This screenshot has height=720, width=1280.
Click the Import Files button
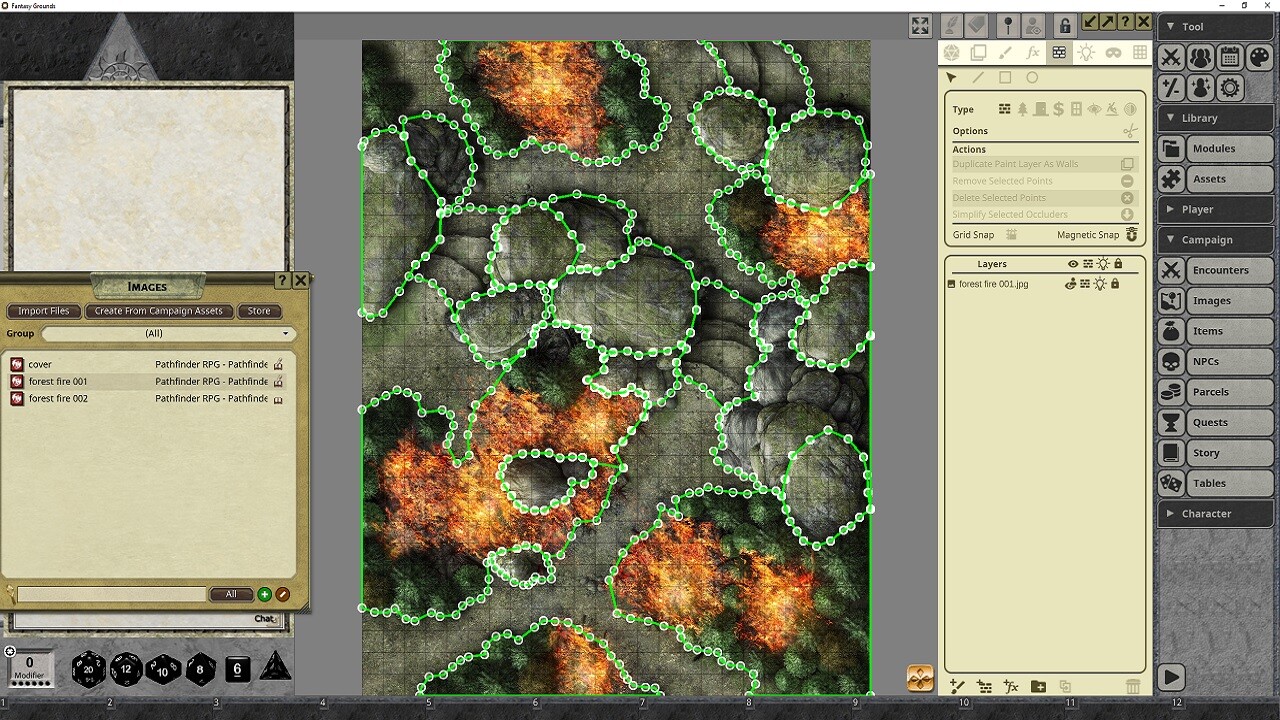pos(43,311)
